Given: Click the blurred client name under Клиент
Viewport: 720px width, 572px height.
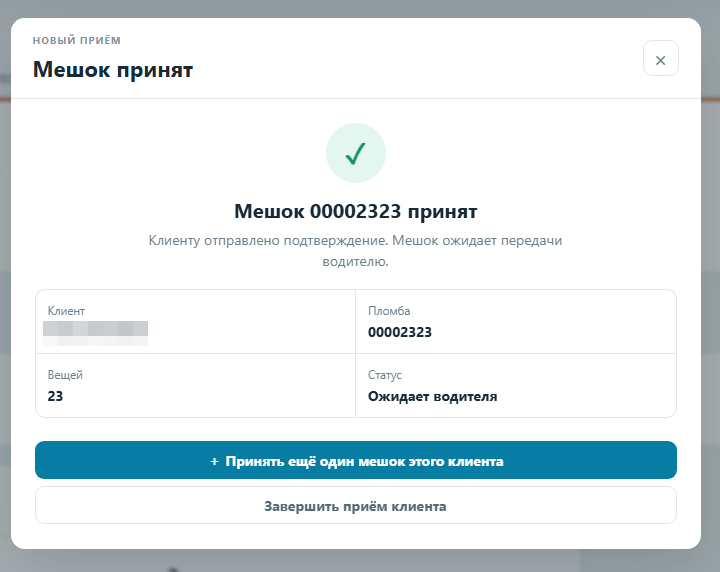Looking at the screenshot, I should [x=96, y=333].
